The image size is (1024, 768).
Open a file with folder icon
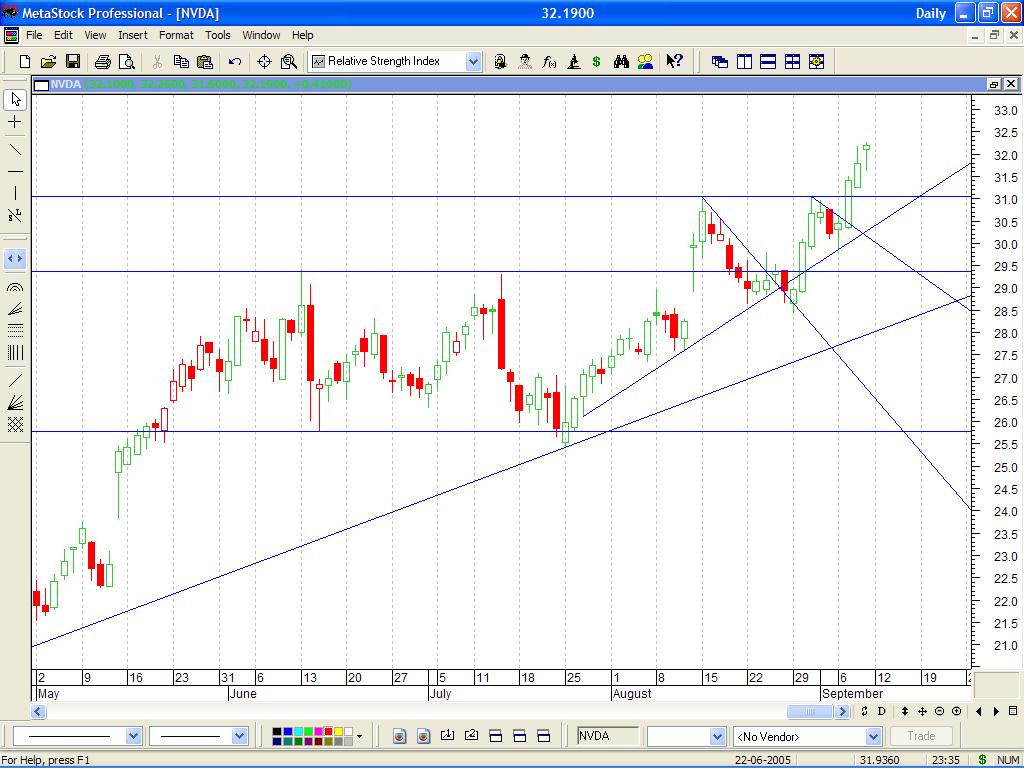pyautogui.click(x=48, y=61)
